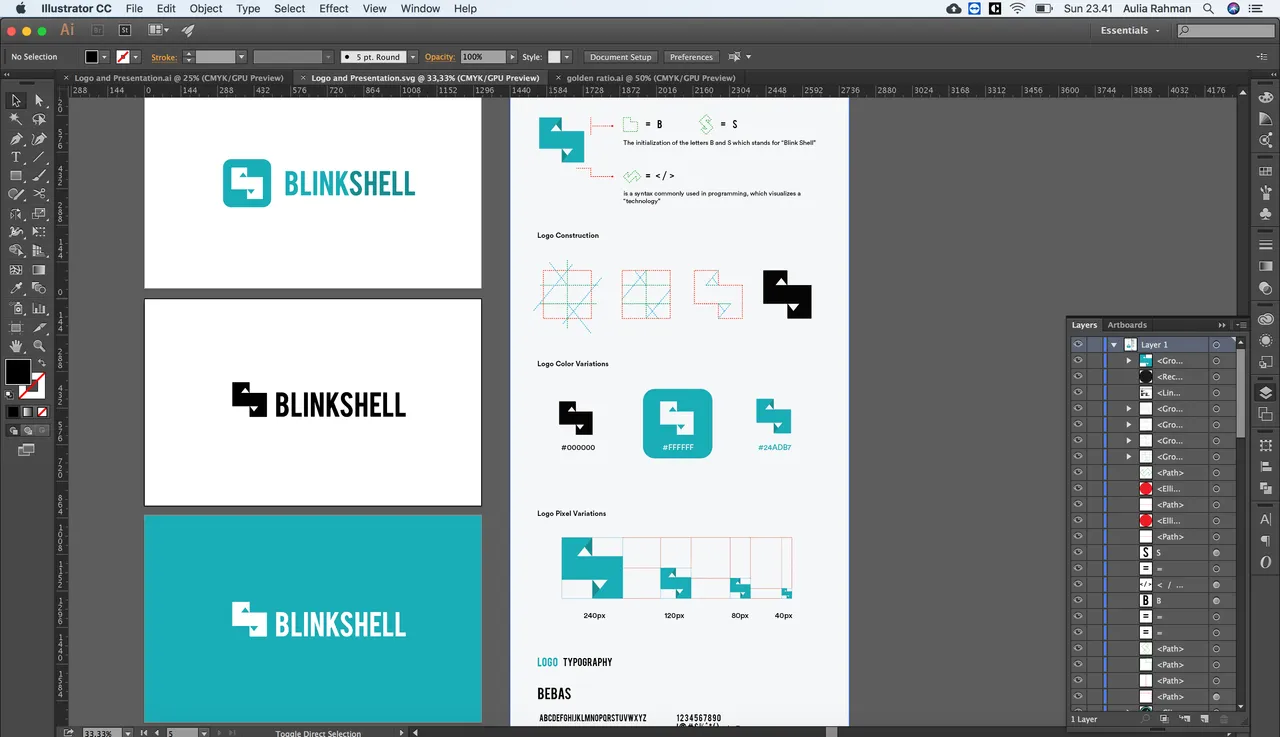
Task: Open the Stroke color dropdown arrow
Action: (136, 57)
